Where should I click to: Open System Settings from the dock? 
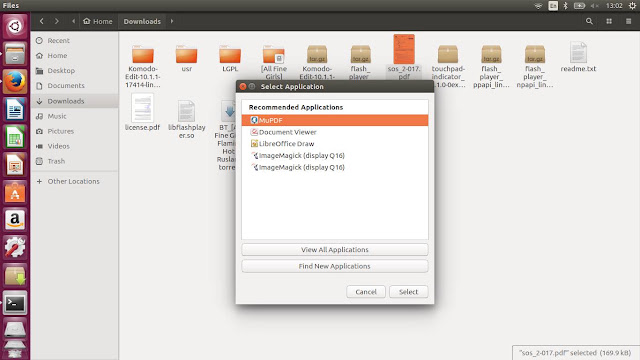point(15,247)
